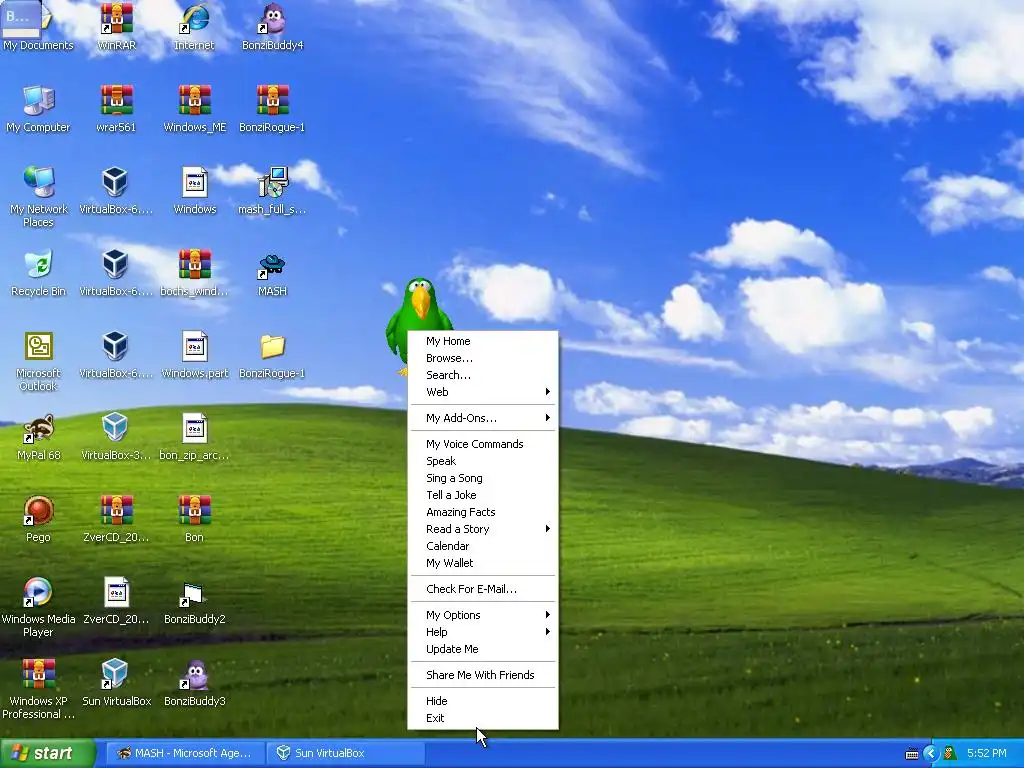This screenshot has height=768, width=1024.
Task: Click the Microsoft Outlook icon
Action: point(38,347)
